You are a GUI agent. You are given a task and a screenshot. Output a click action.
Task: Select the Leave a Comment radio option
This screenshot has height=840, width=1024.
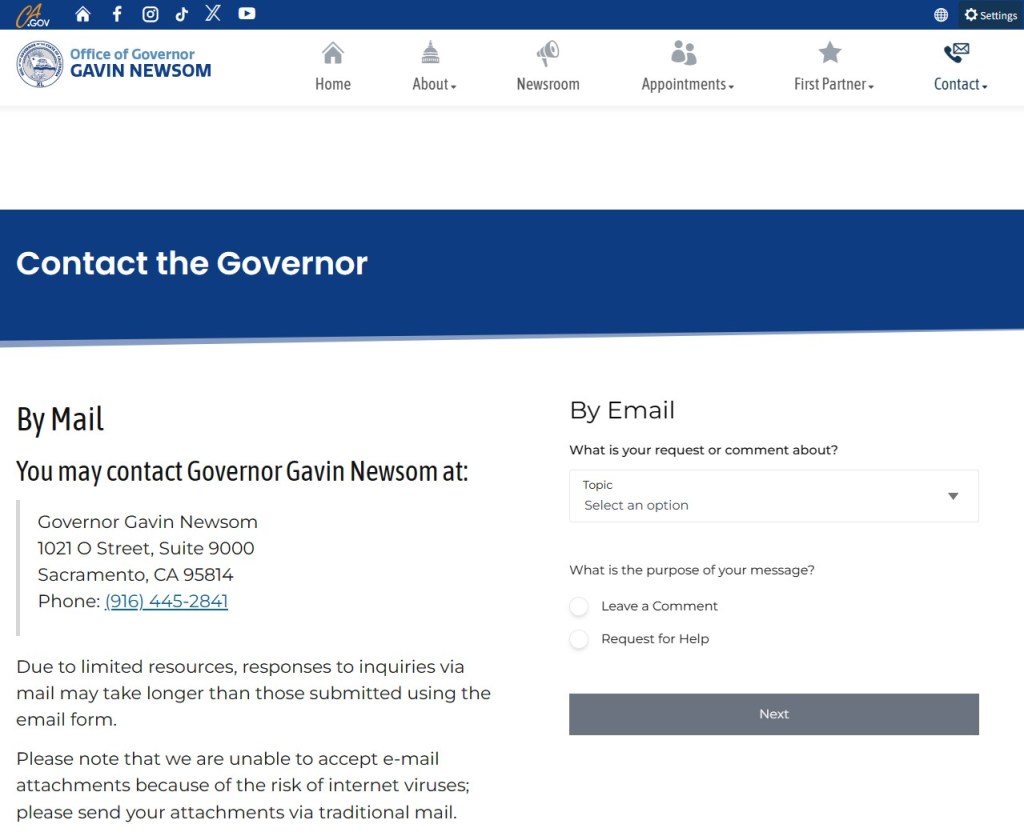[x=579, y=606]
